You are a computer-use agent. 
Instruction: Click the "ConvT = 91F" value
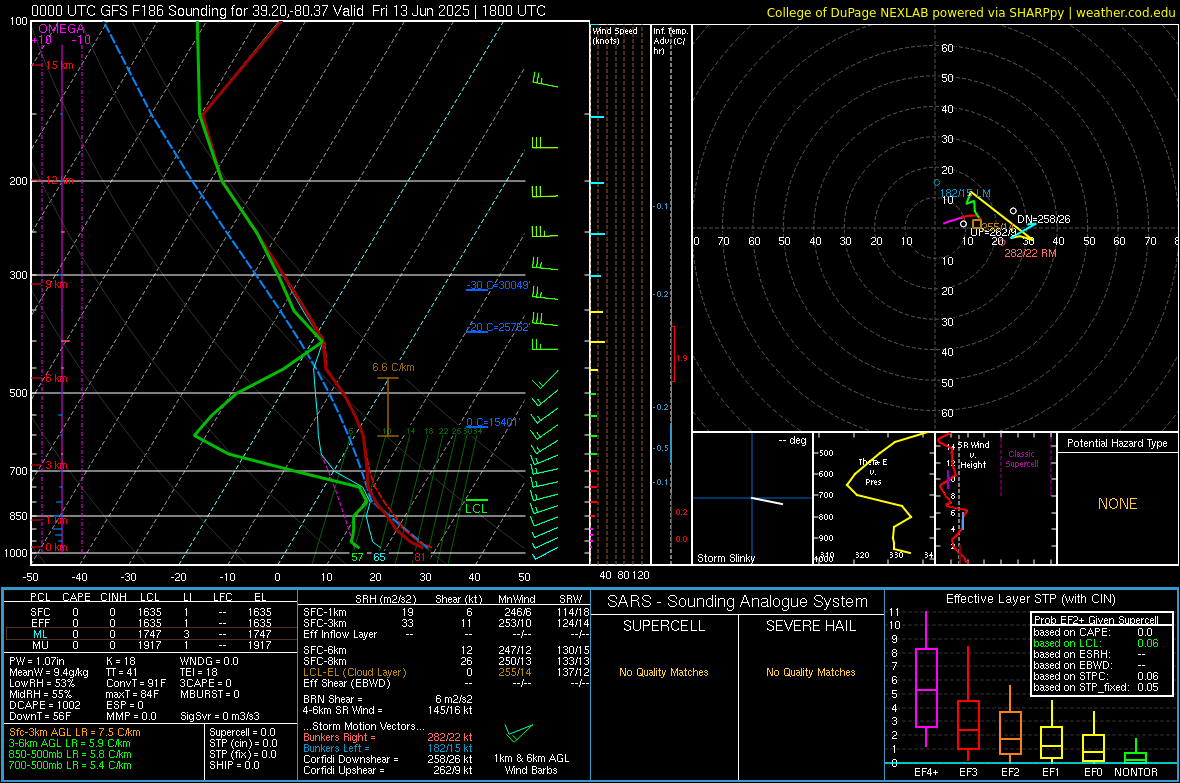click(136, 683)
